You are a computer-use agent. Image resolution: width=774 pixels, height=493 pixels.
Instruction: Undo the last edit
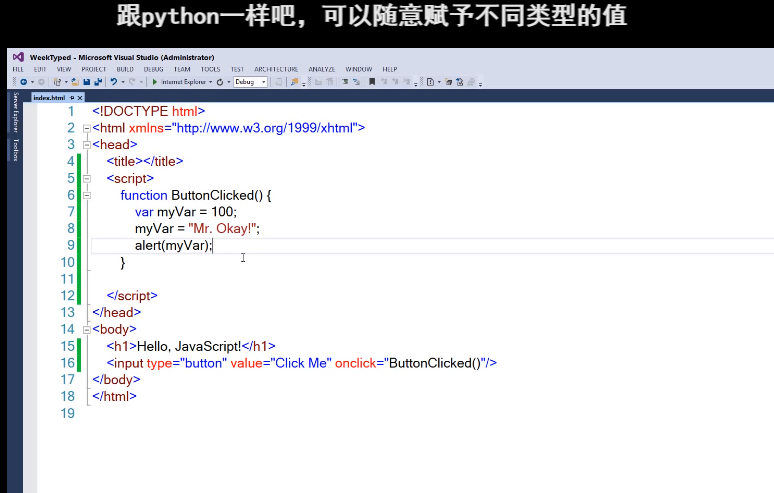(114, 82)
